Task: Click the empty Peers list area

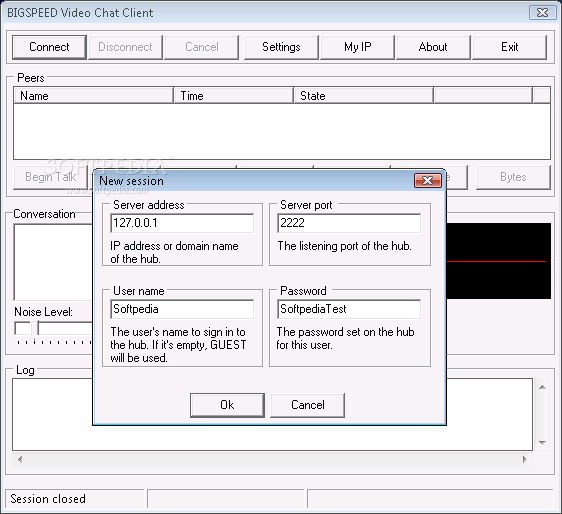Action: point(282,132)
